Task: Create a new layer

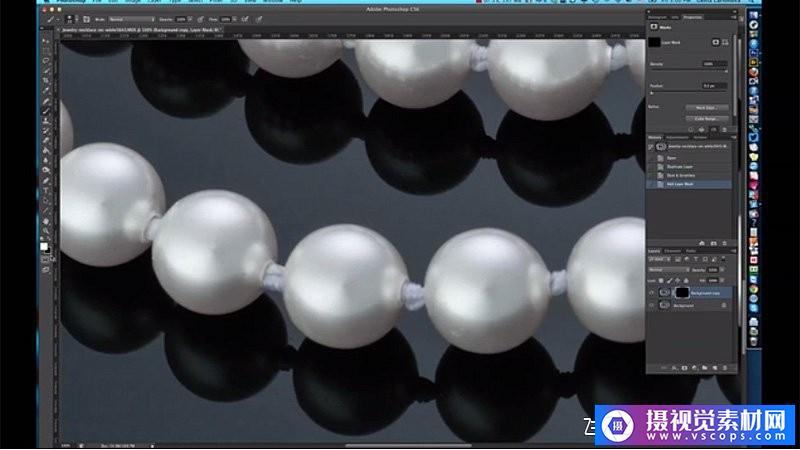Action: (715, 368)
